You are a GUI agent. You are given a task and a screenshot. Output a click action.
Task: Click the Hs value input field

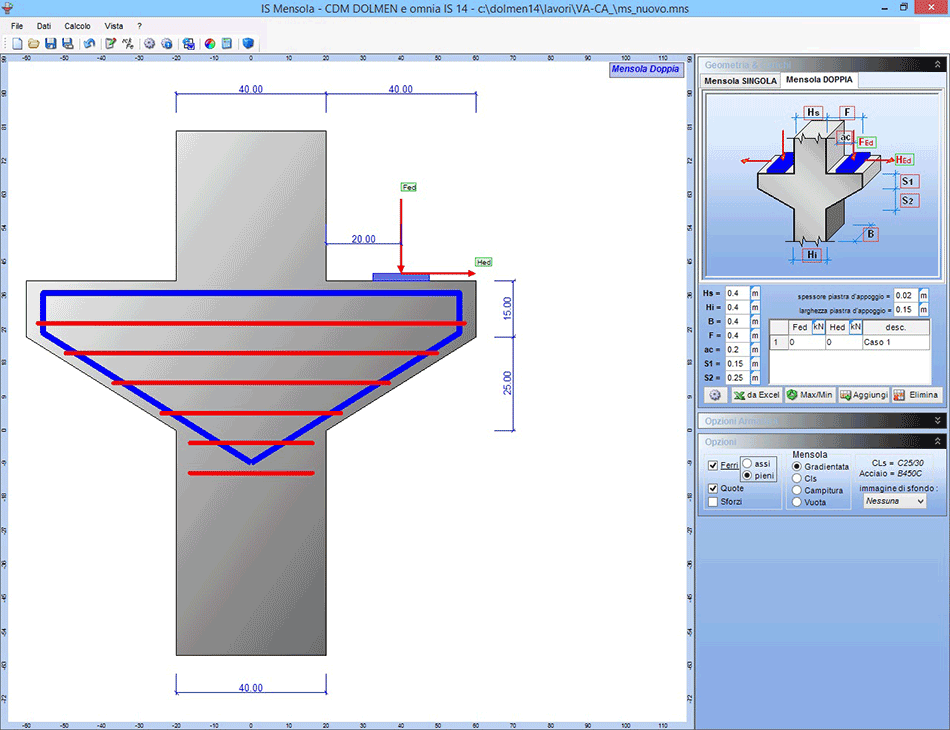(737, 293)
